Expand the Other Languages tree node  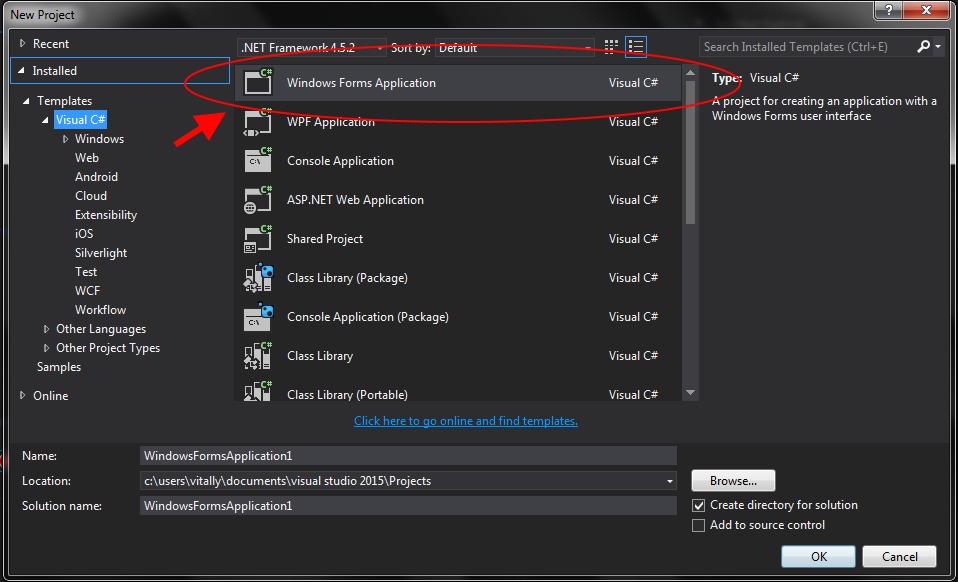47,329
